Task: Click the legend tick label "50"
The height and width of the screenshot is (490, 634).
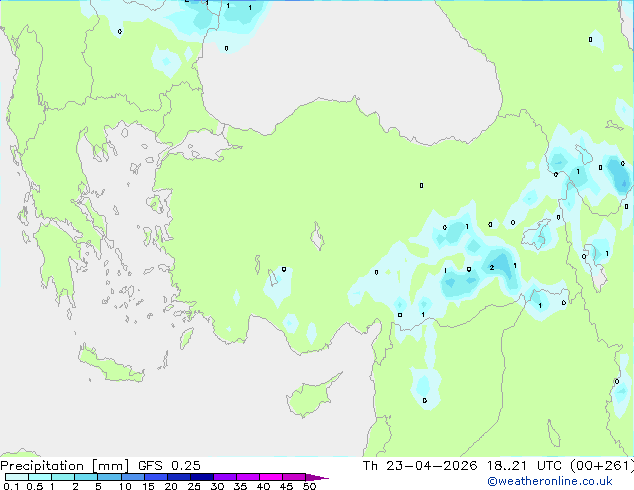Action: [x=309, y=486]
